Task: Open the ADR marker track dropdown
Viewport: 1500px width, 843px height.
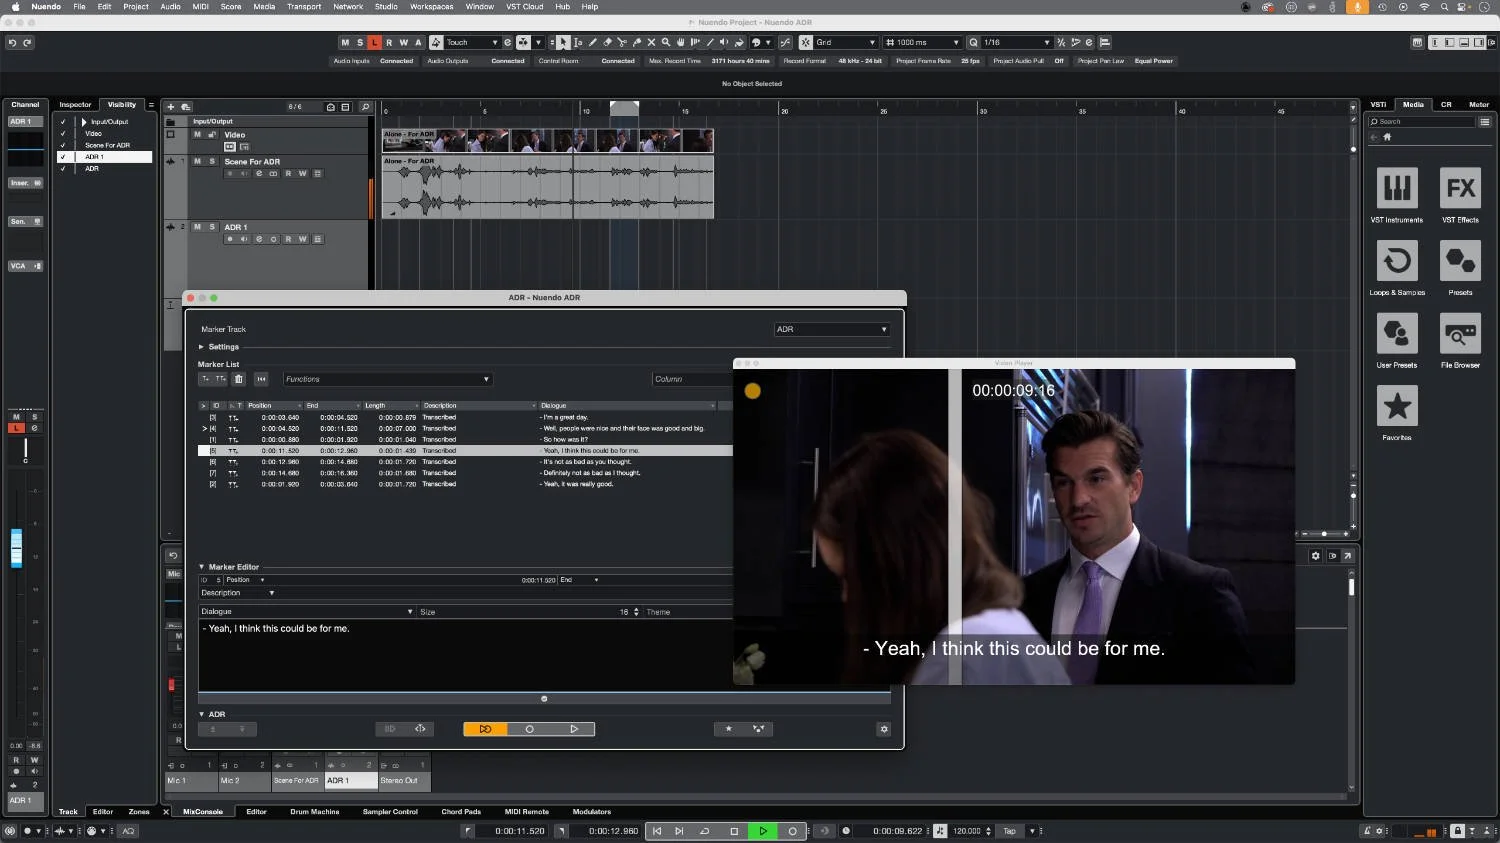Action: tap(831, 329)
